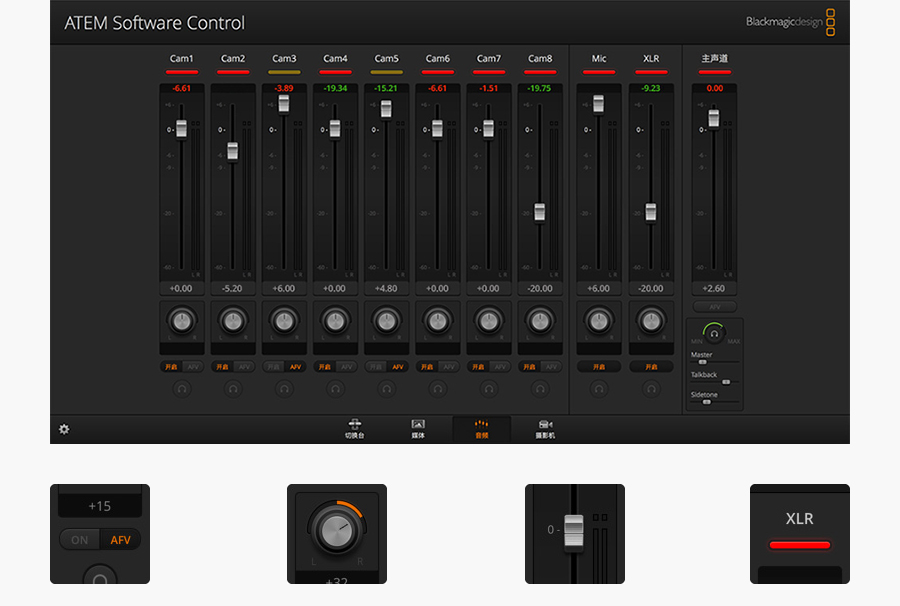900x606 pixels.
Task: Enable AFV on Cam7 channel
Action: [499, 367]
